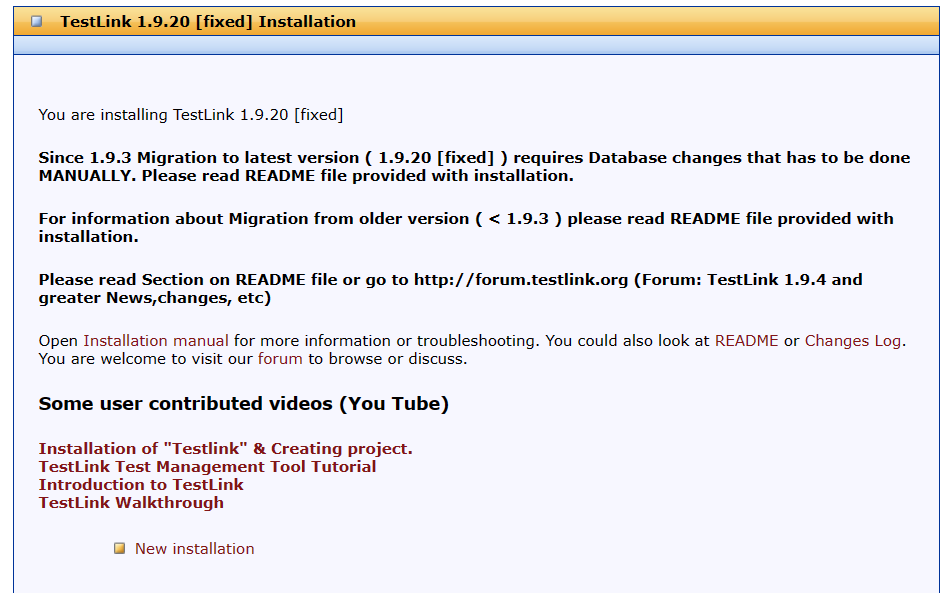Viewport: 947px width, 593px height.
Task: Start the New installation link
Action: pos(194,549)
